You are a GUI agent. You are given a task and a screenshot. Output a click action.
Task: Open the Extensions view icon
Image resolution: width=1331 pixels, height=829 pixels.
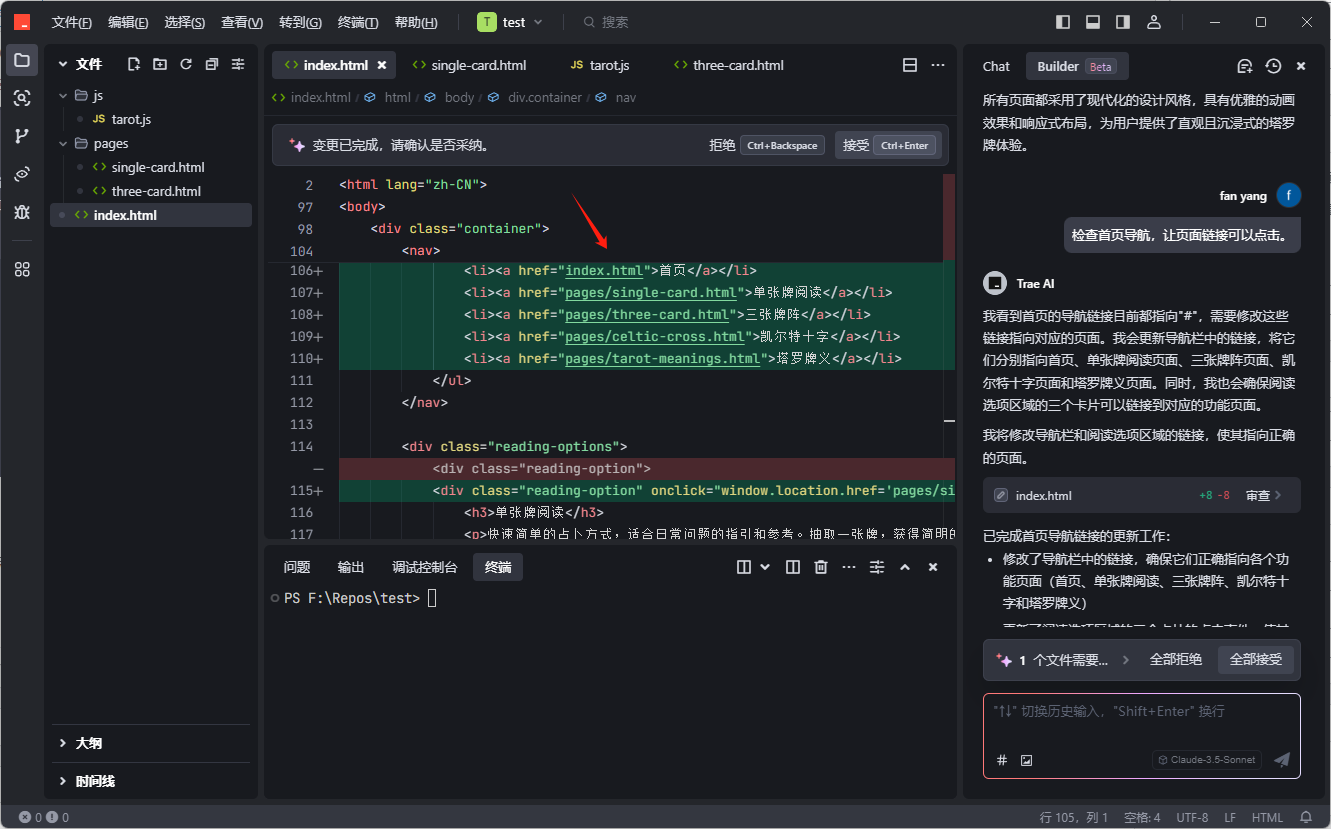coord(22,269)
